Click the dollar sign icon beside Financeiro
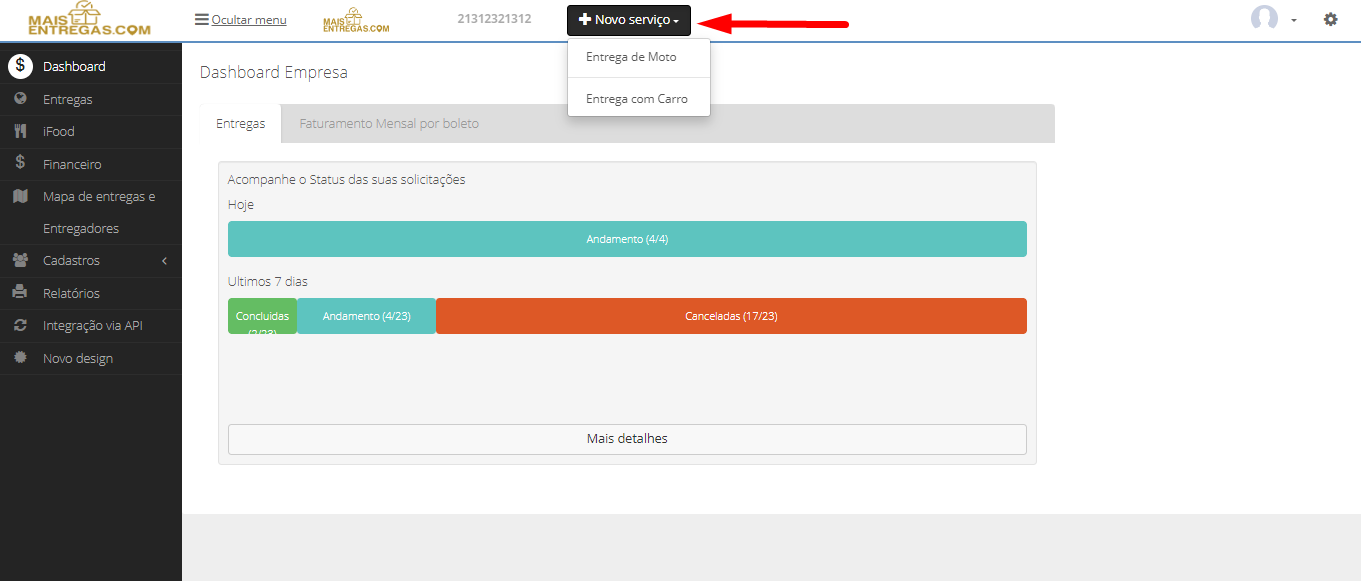 coord(20,163)
